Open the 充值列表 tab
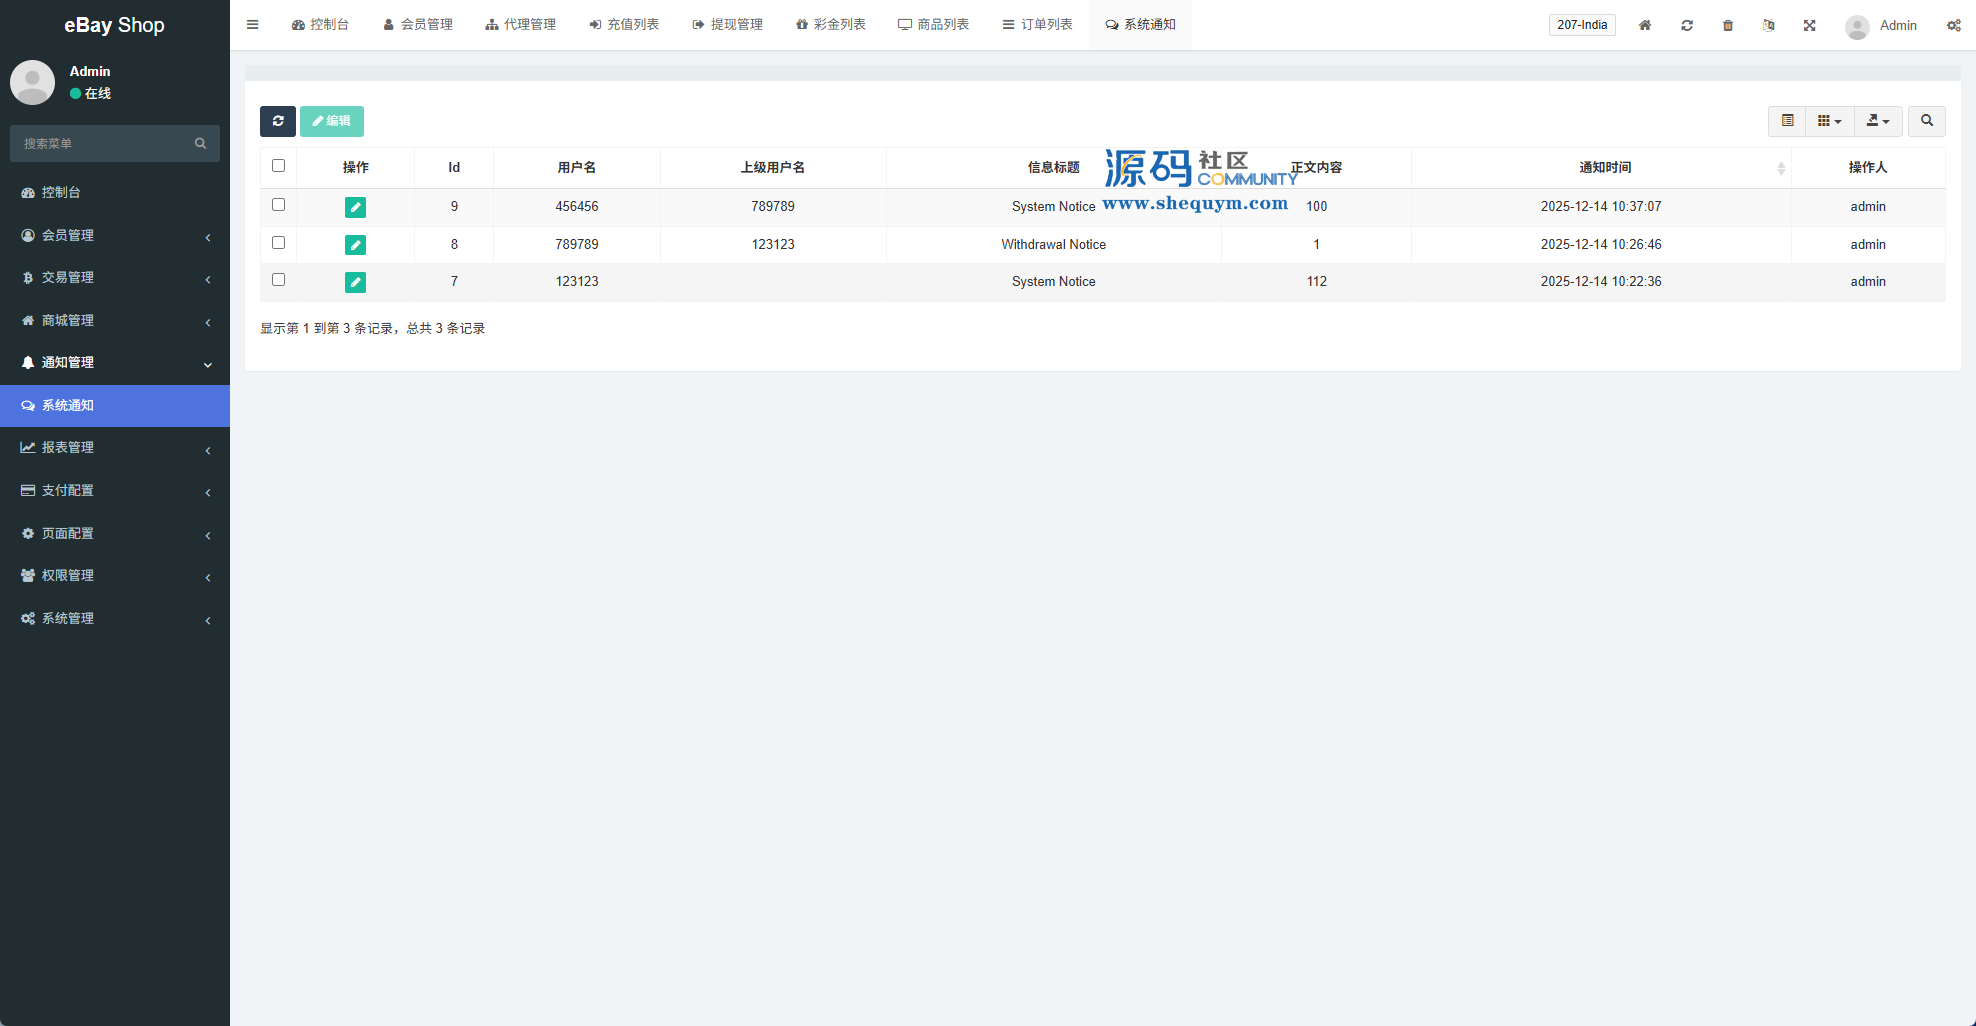The image size is (1976, 1026). click(x=624, y=25)
